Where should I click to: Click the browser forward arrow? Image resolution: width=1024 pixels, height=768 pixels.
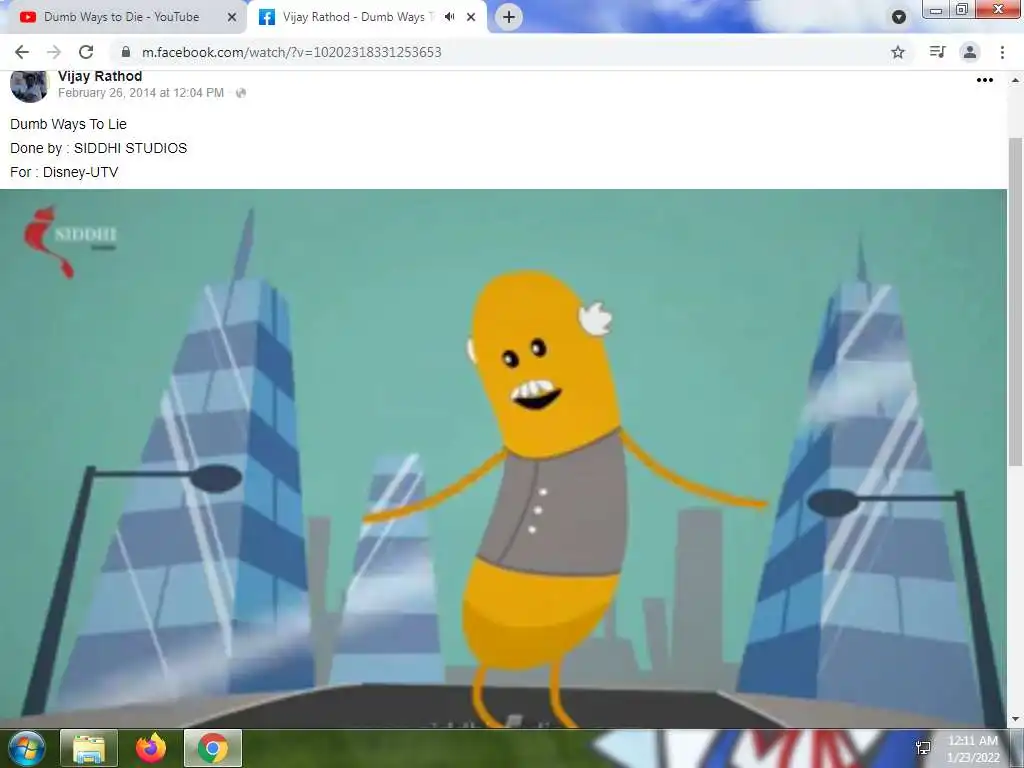coord(54,52)
